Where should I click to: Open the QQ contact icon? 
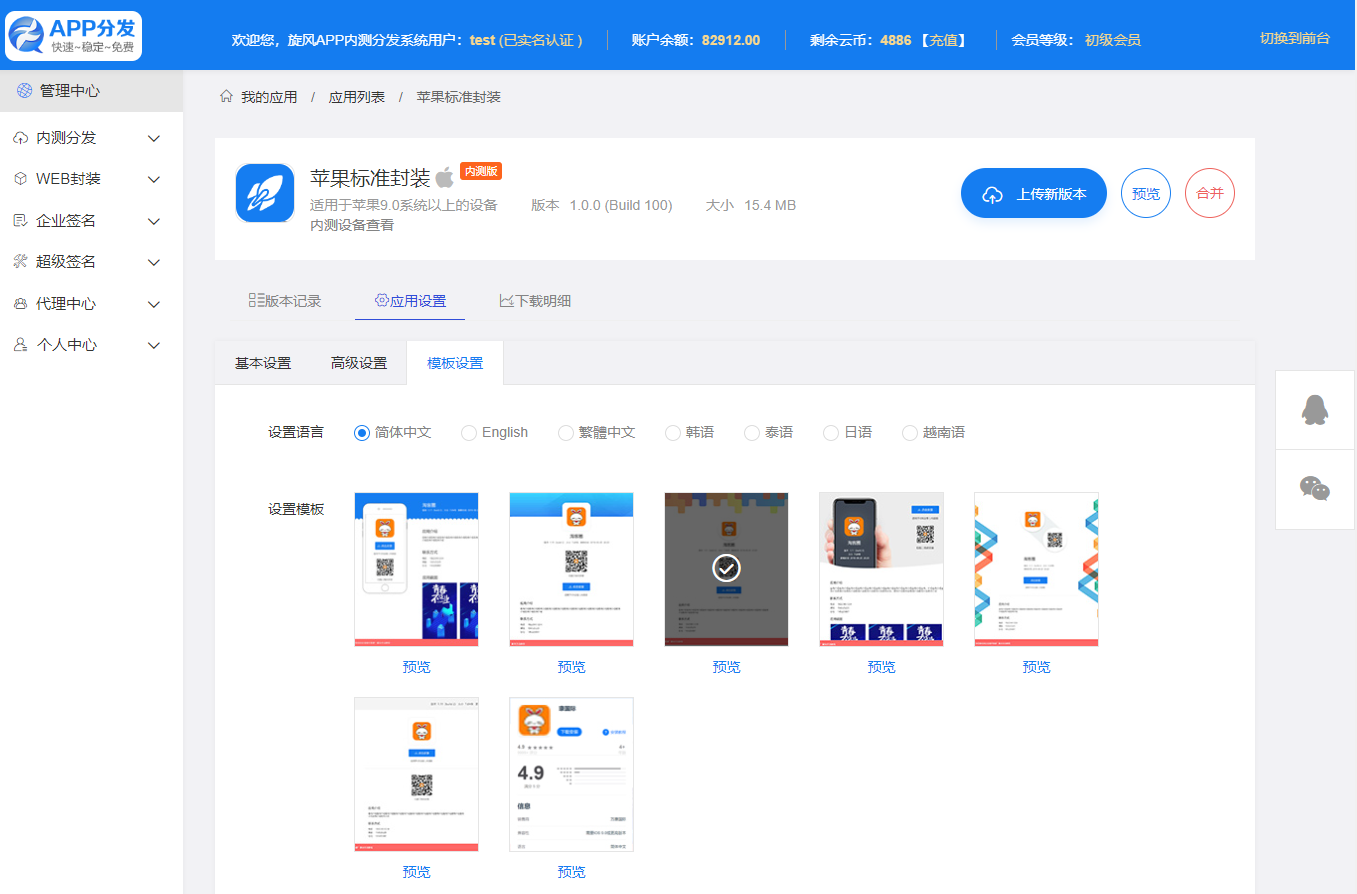point(1315,409)
